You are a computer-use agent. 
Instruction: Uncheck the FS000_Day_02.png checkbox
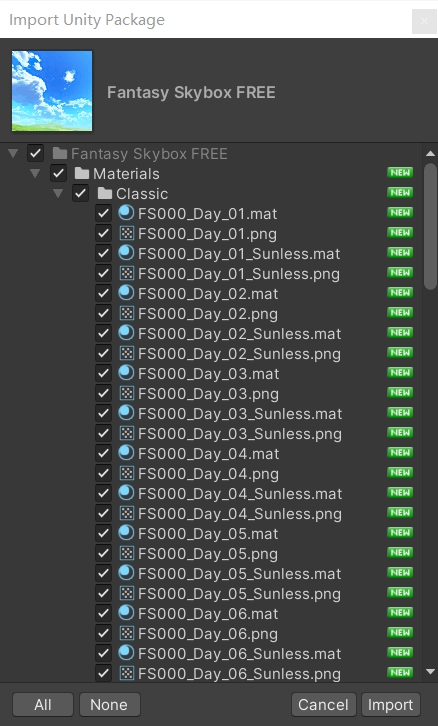point(103,313)
